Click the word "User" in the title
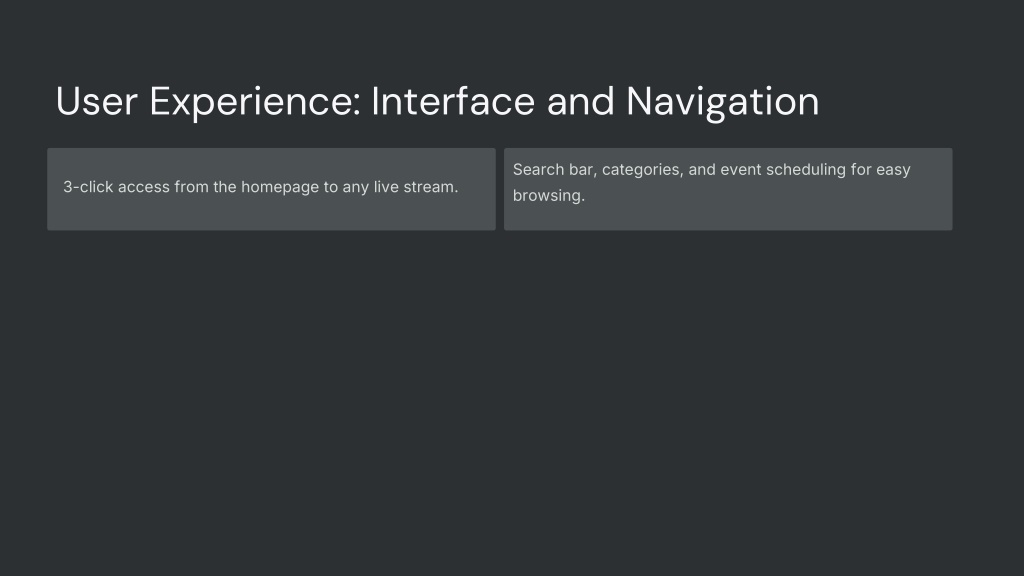Image resolution: width=1024 pixels, height=576 pixels. [97, 102]
